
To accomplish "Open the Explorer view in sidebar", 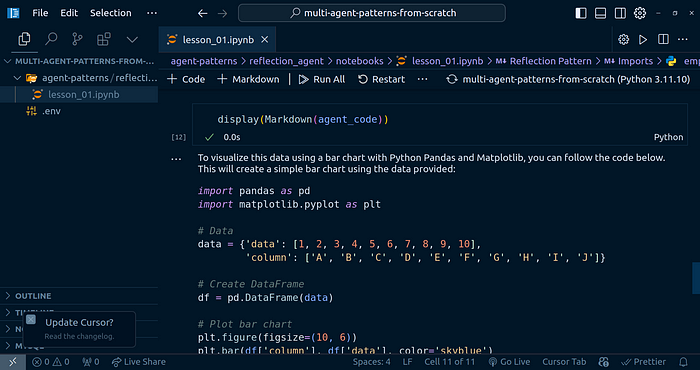I will coord(24,39).
